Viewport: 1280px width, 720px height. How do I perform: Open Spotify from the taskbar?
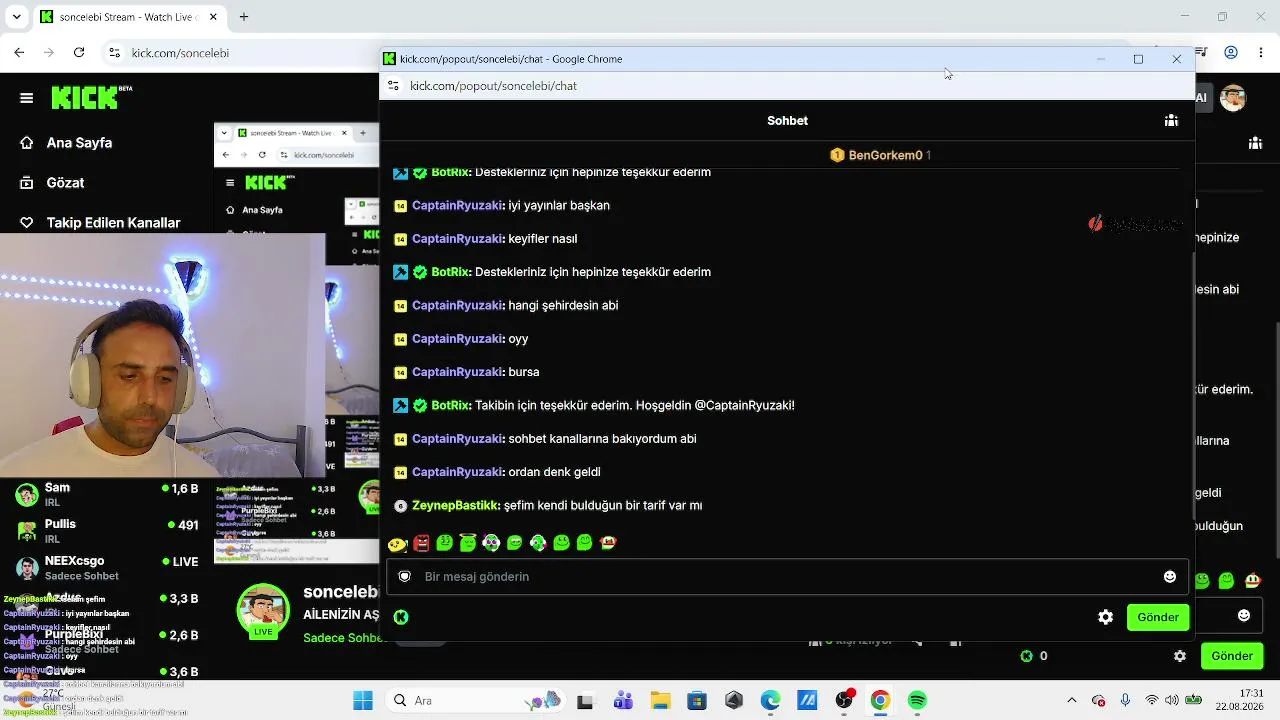coord(917,700)
